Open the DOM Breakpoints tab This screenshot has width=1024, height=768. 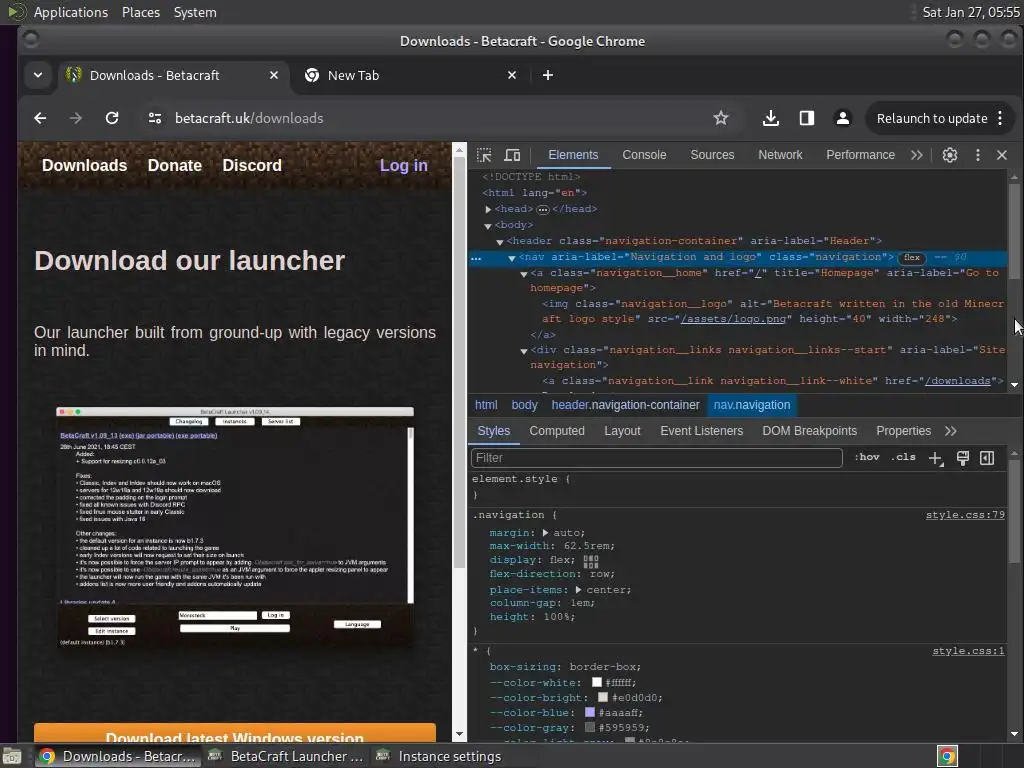809,431
